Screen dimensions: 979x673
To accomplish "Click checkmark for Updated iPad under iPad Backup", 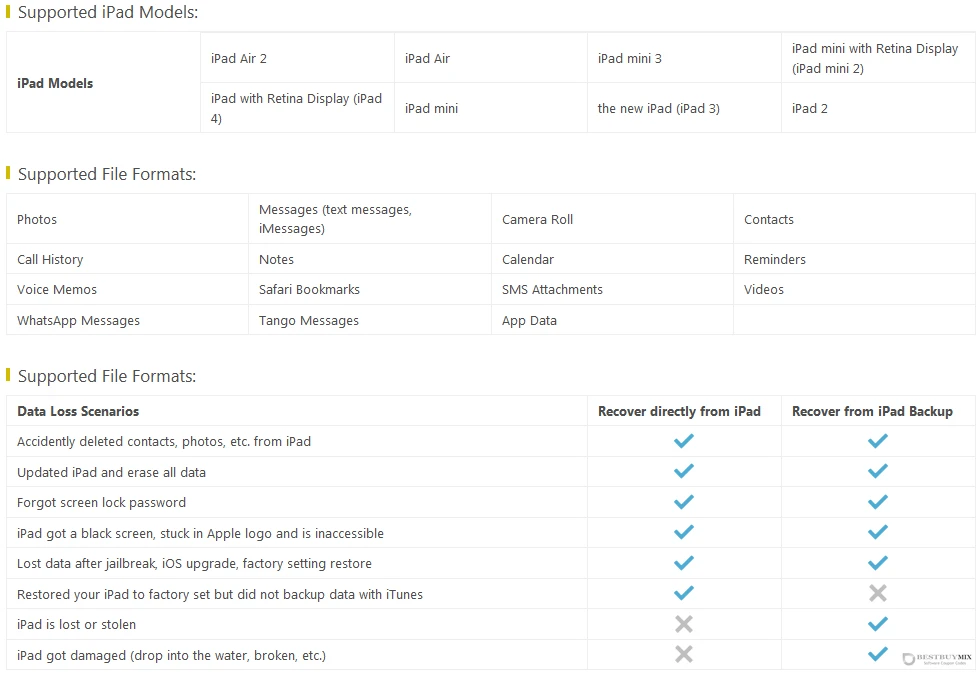I will pyautogui.click(x=877, y=471).
